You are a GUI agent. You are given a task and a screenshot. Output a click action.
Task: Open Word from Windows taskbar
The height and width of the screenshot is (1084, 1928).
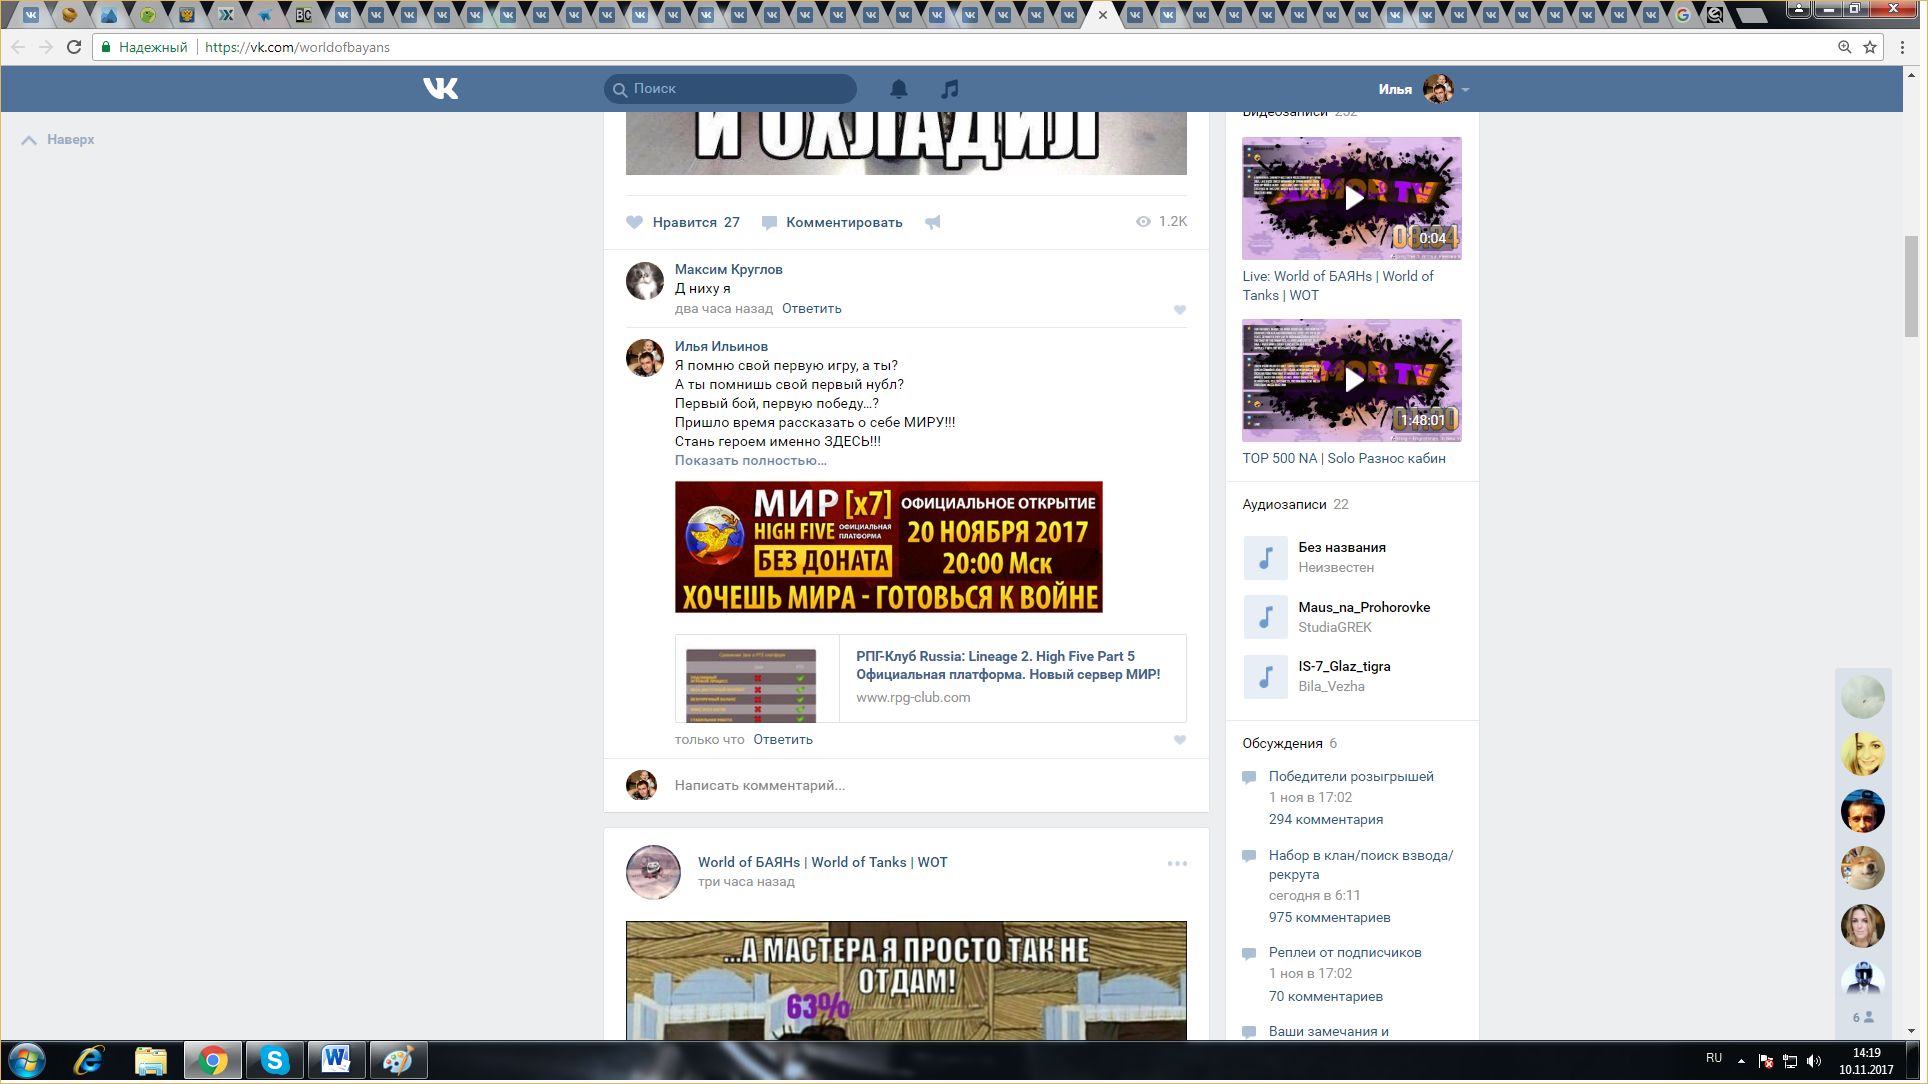336,1060
